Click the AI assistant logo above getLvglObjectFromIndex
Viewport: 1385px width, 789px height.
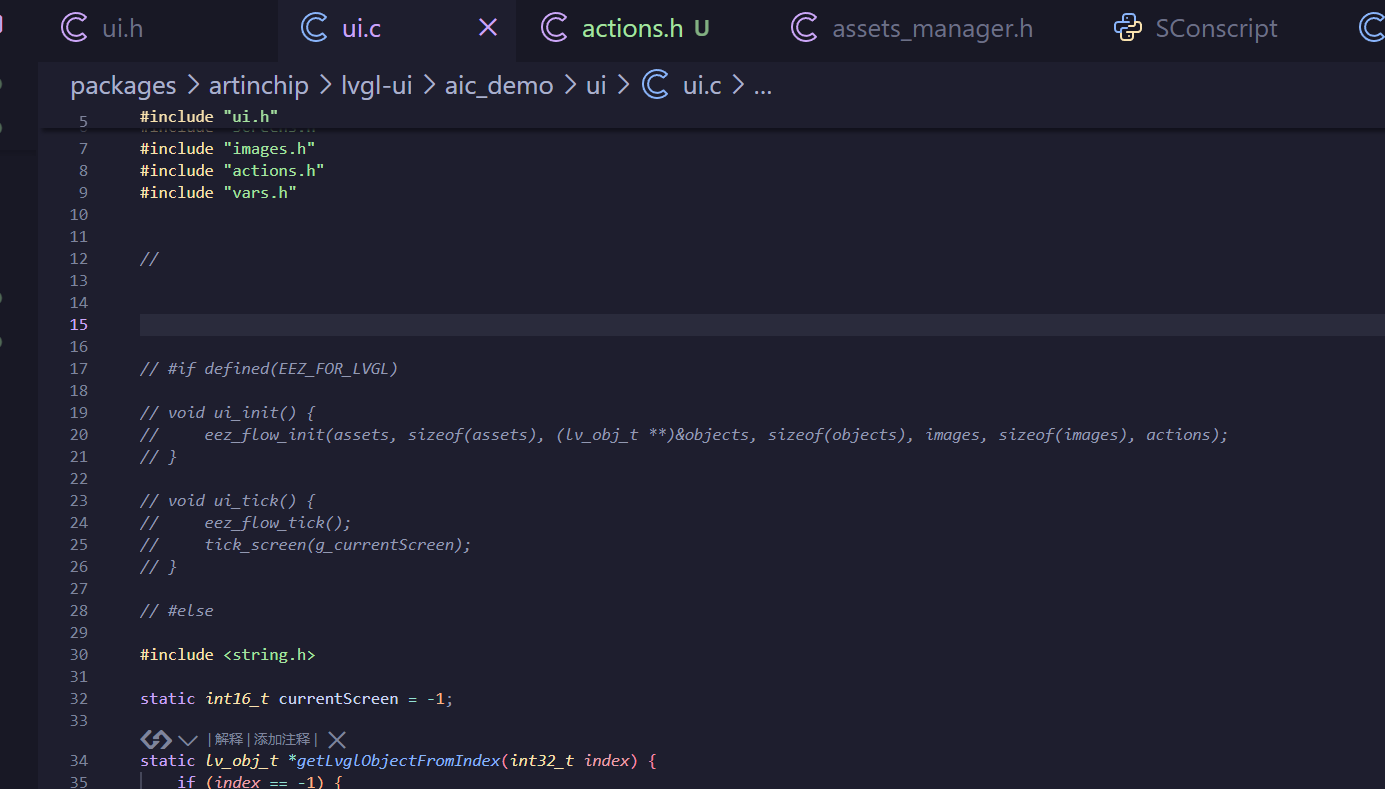click(155, 739)
